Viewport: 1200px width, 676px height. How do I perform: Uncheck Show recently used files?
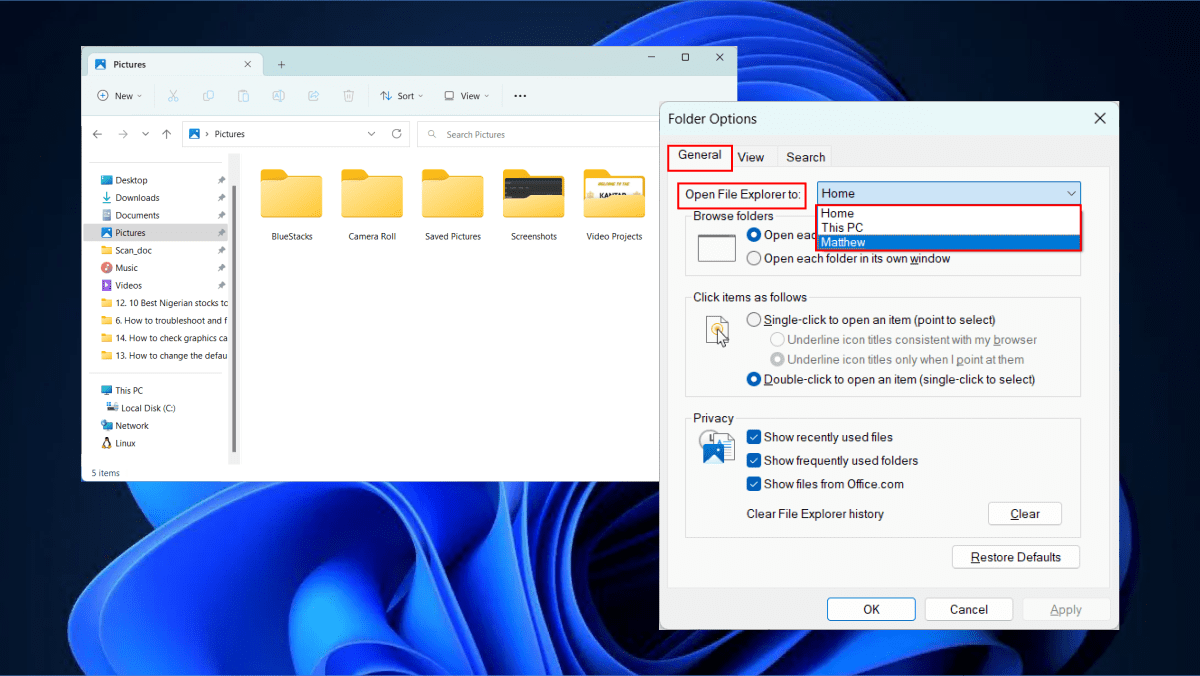coord(755,437)
